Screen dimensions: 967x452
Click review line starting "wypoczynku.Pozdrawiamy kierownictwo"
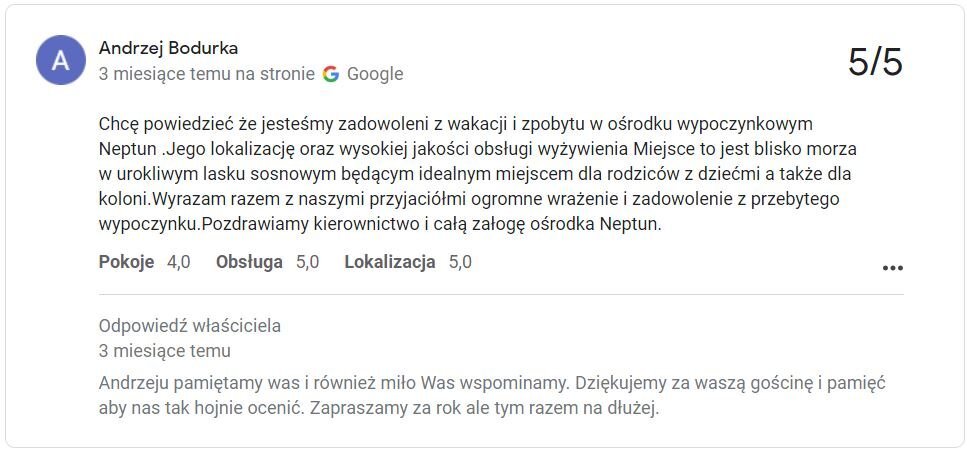tap(380, 225)
